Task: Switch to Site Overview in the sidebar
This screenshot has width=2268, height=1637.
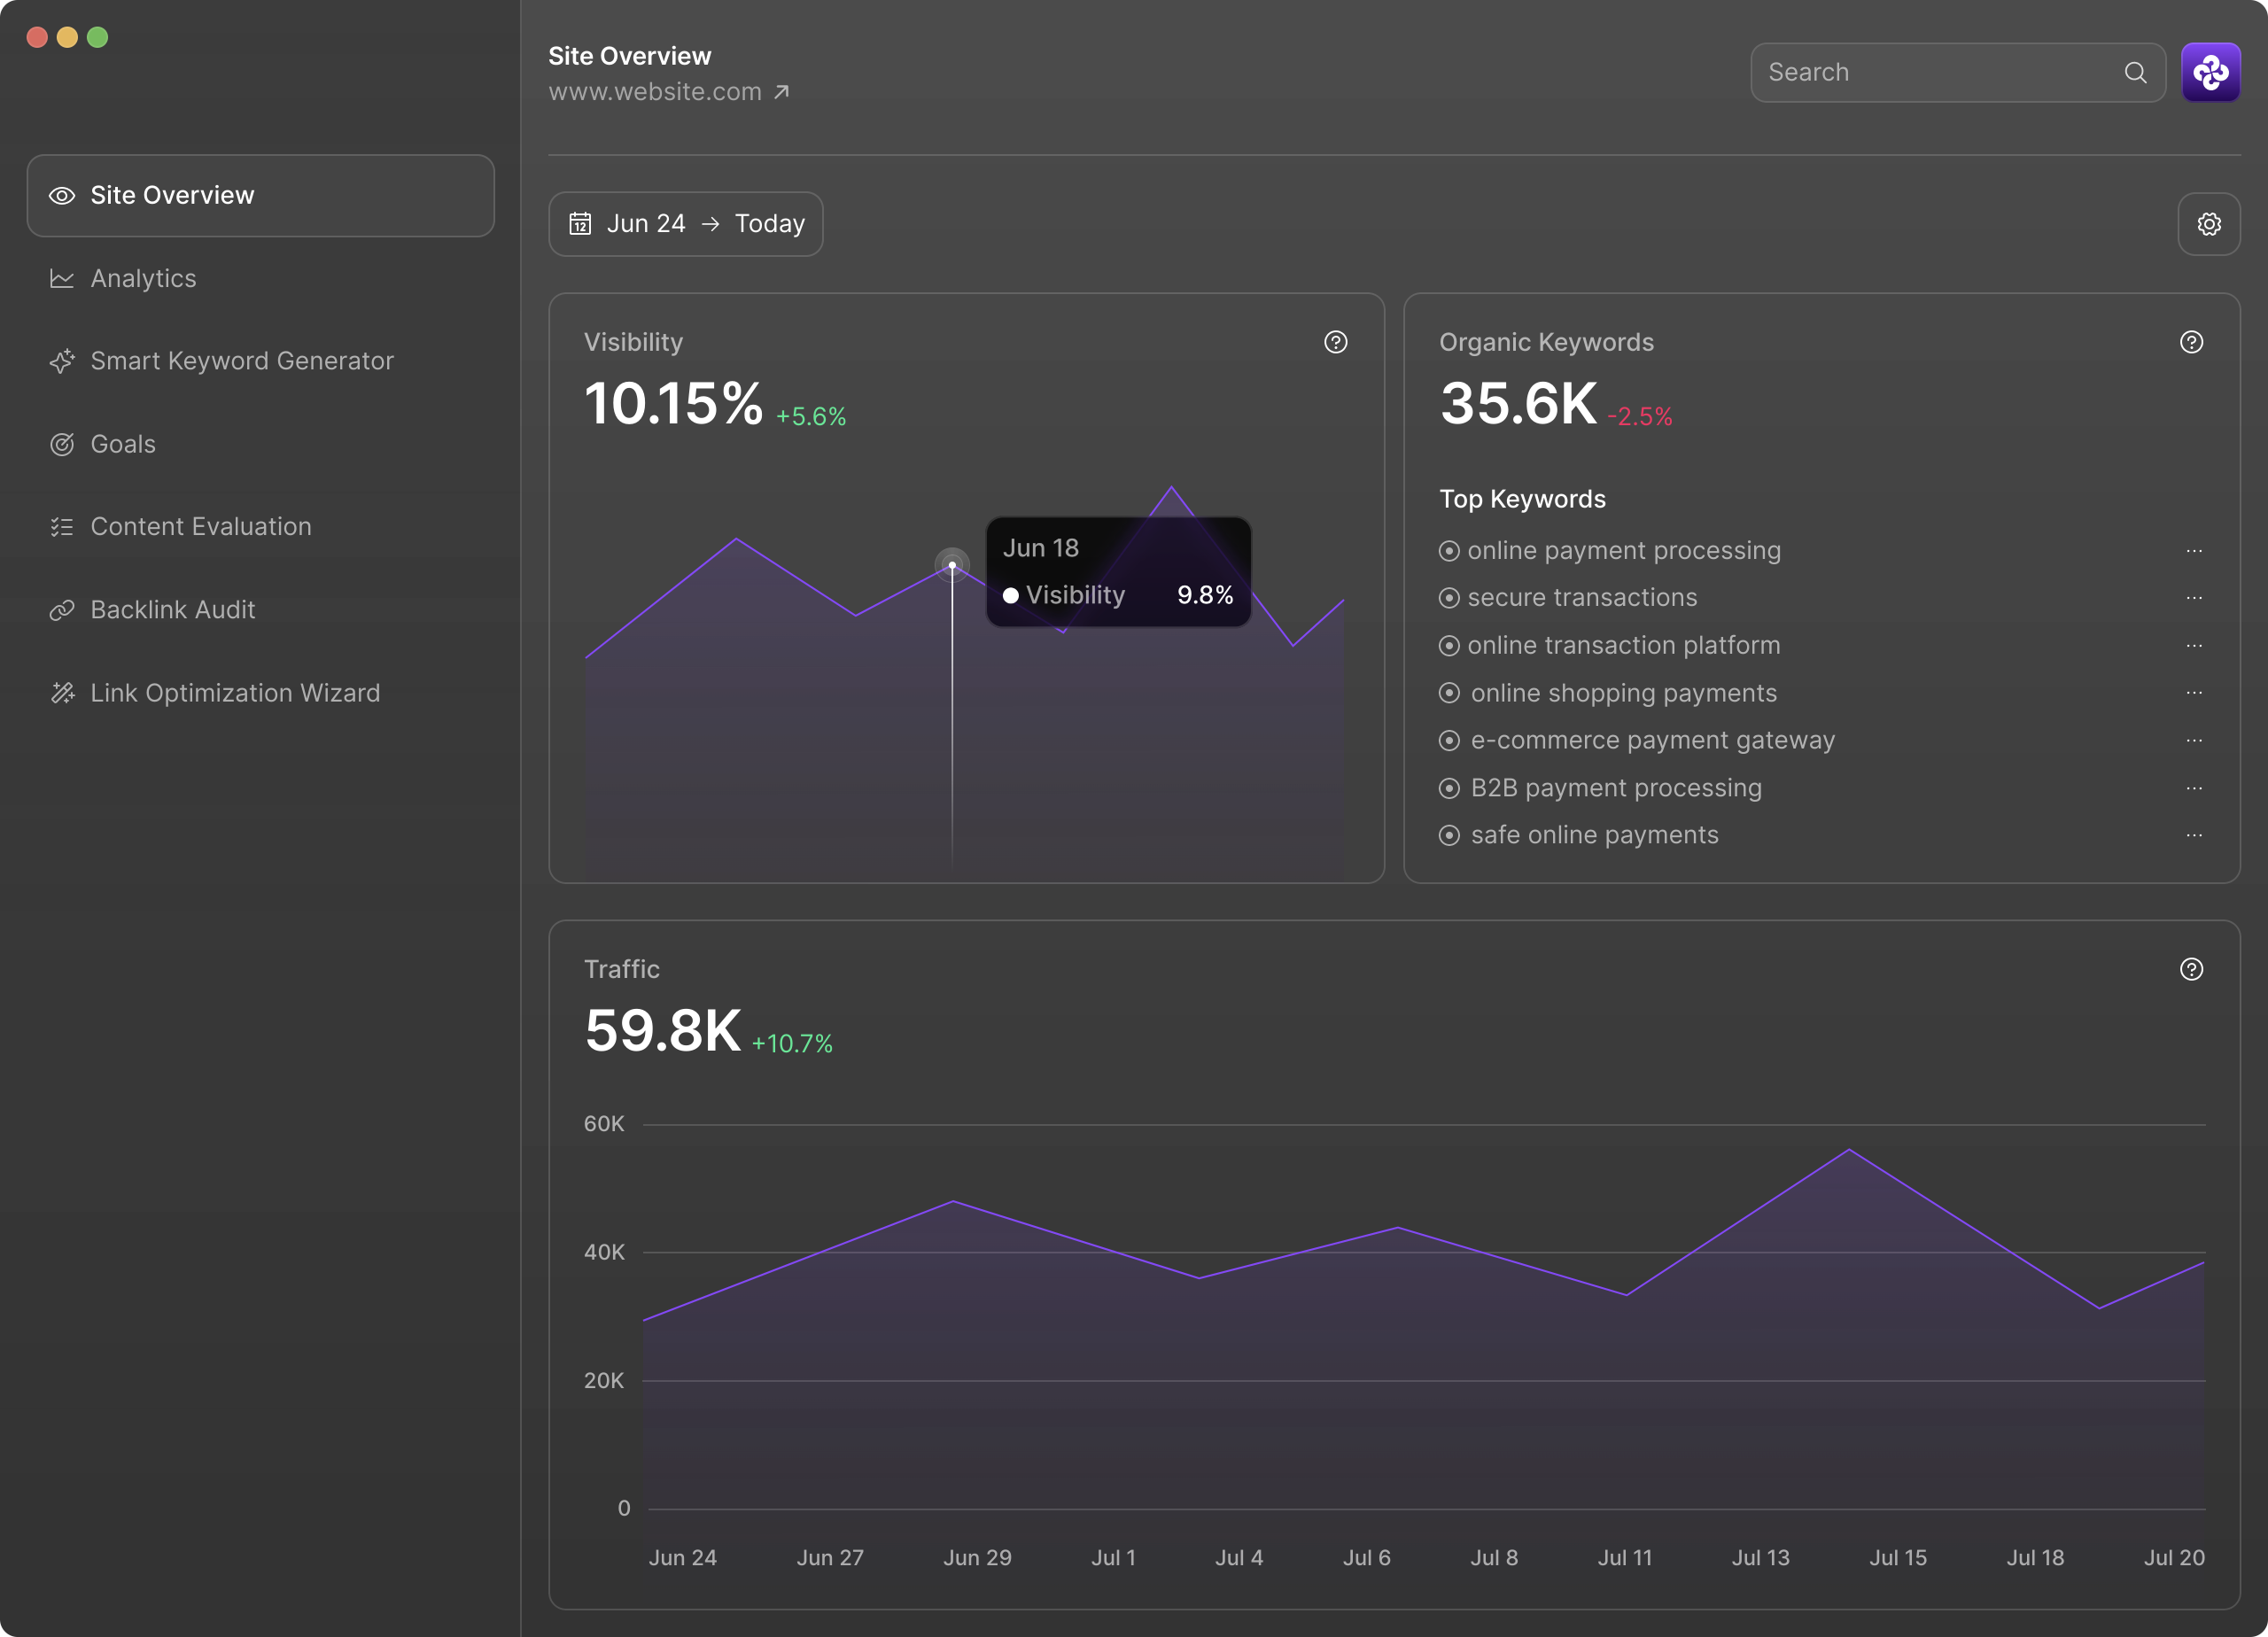Action: [x=172, y=195]
